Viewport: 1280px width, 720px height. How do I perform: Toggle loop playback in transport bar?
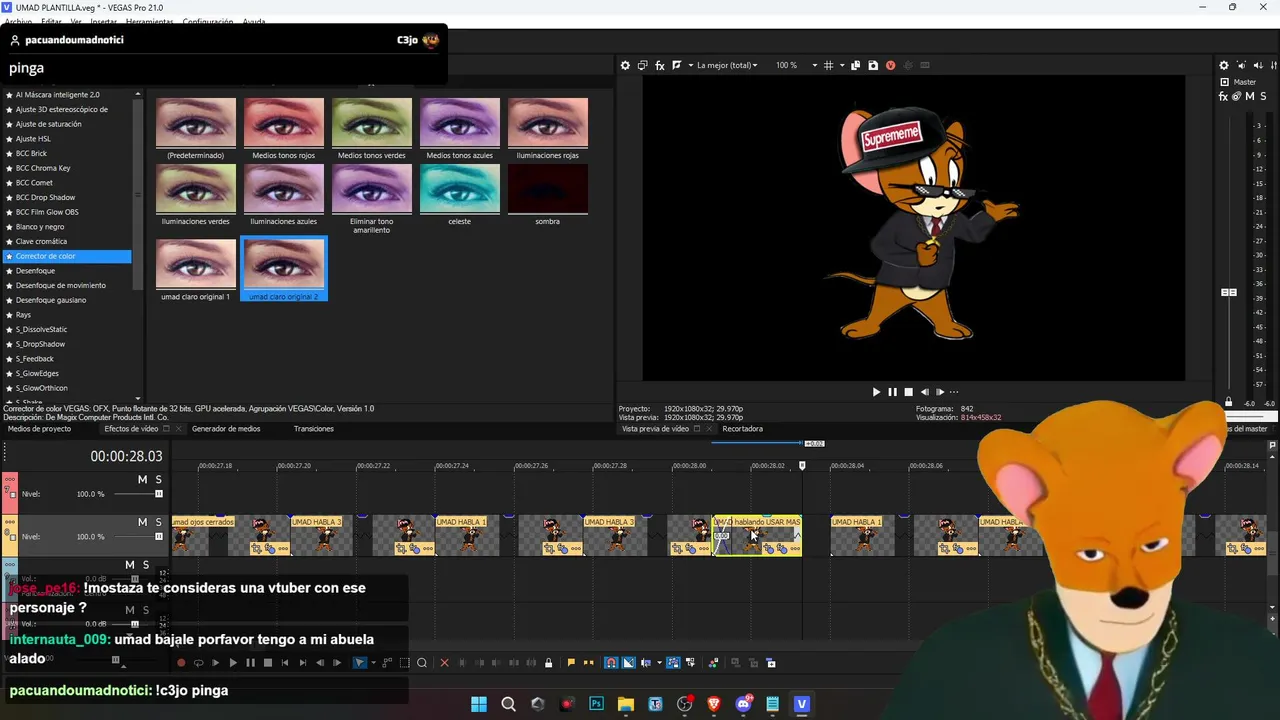click(198, 663)
